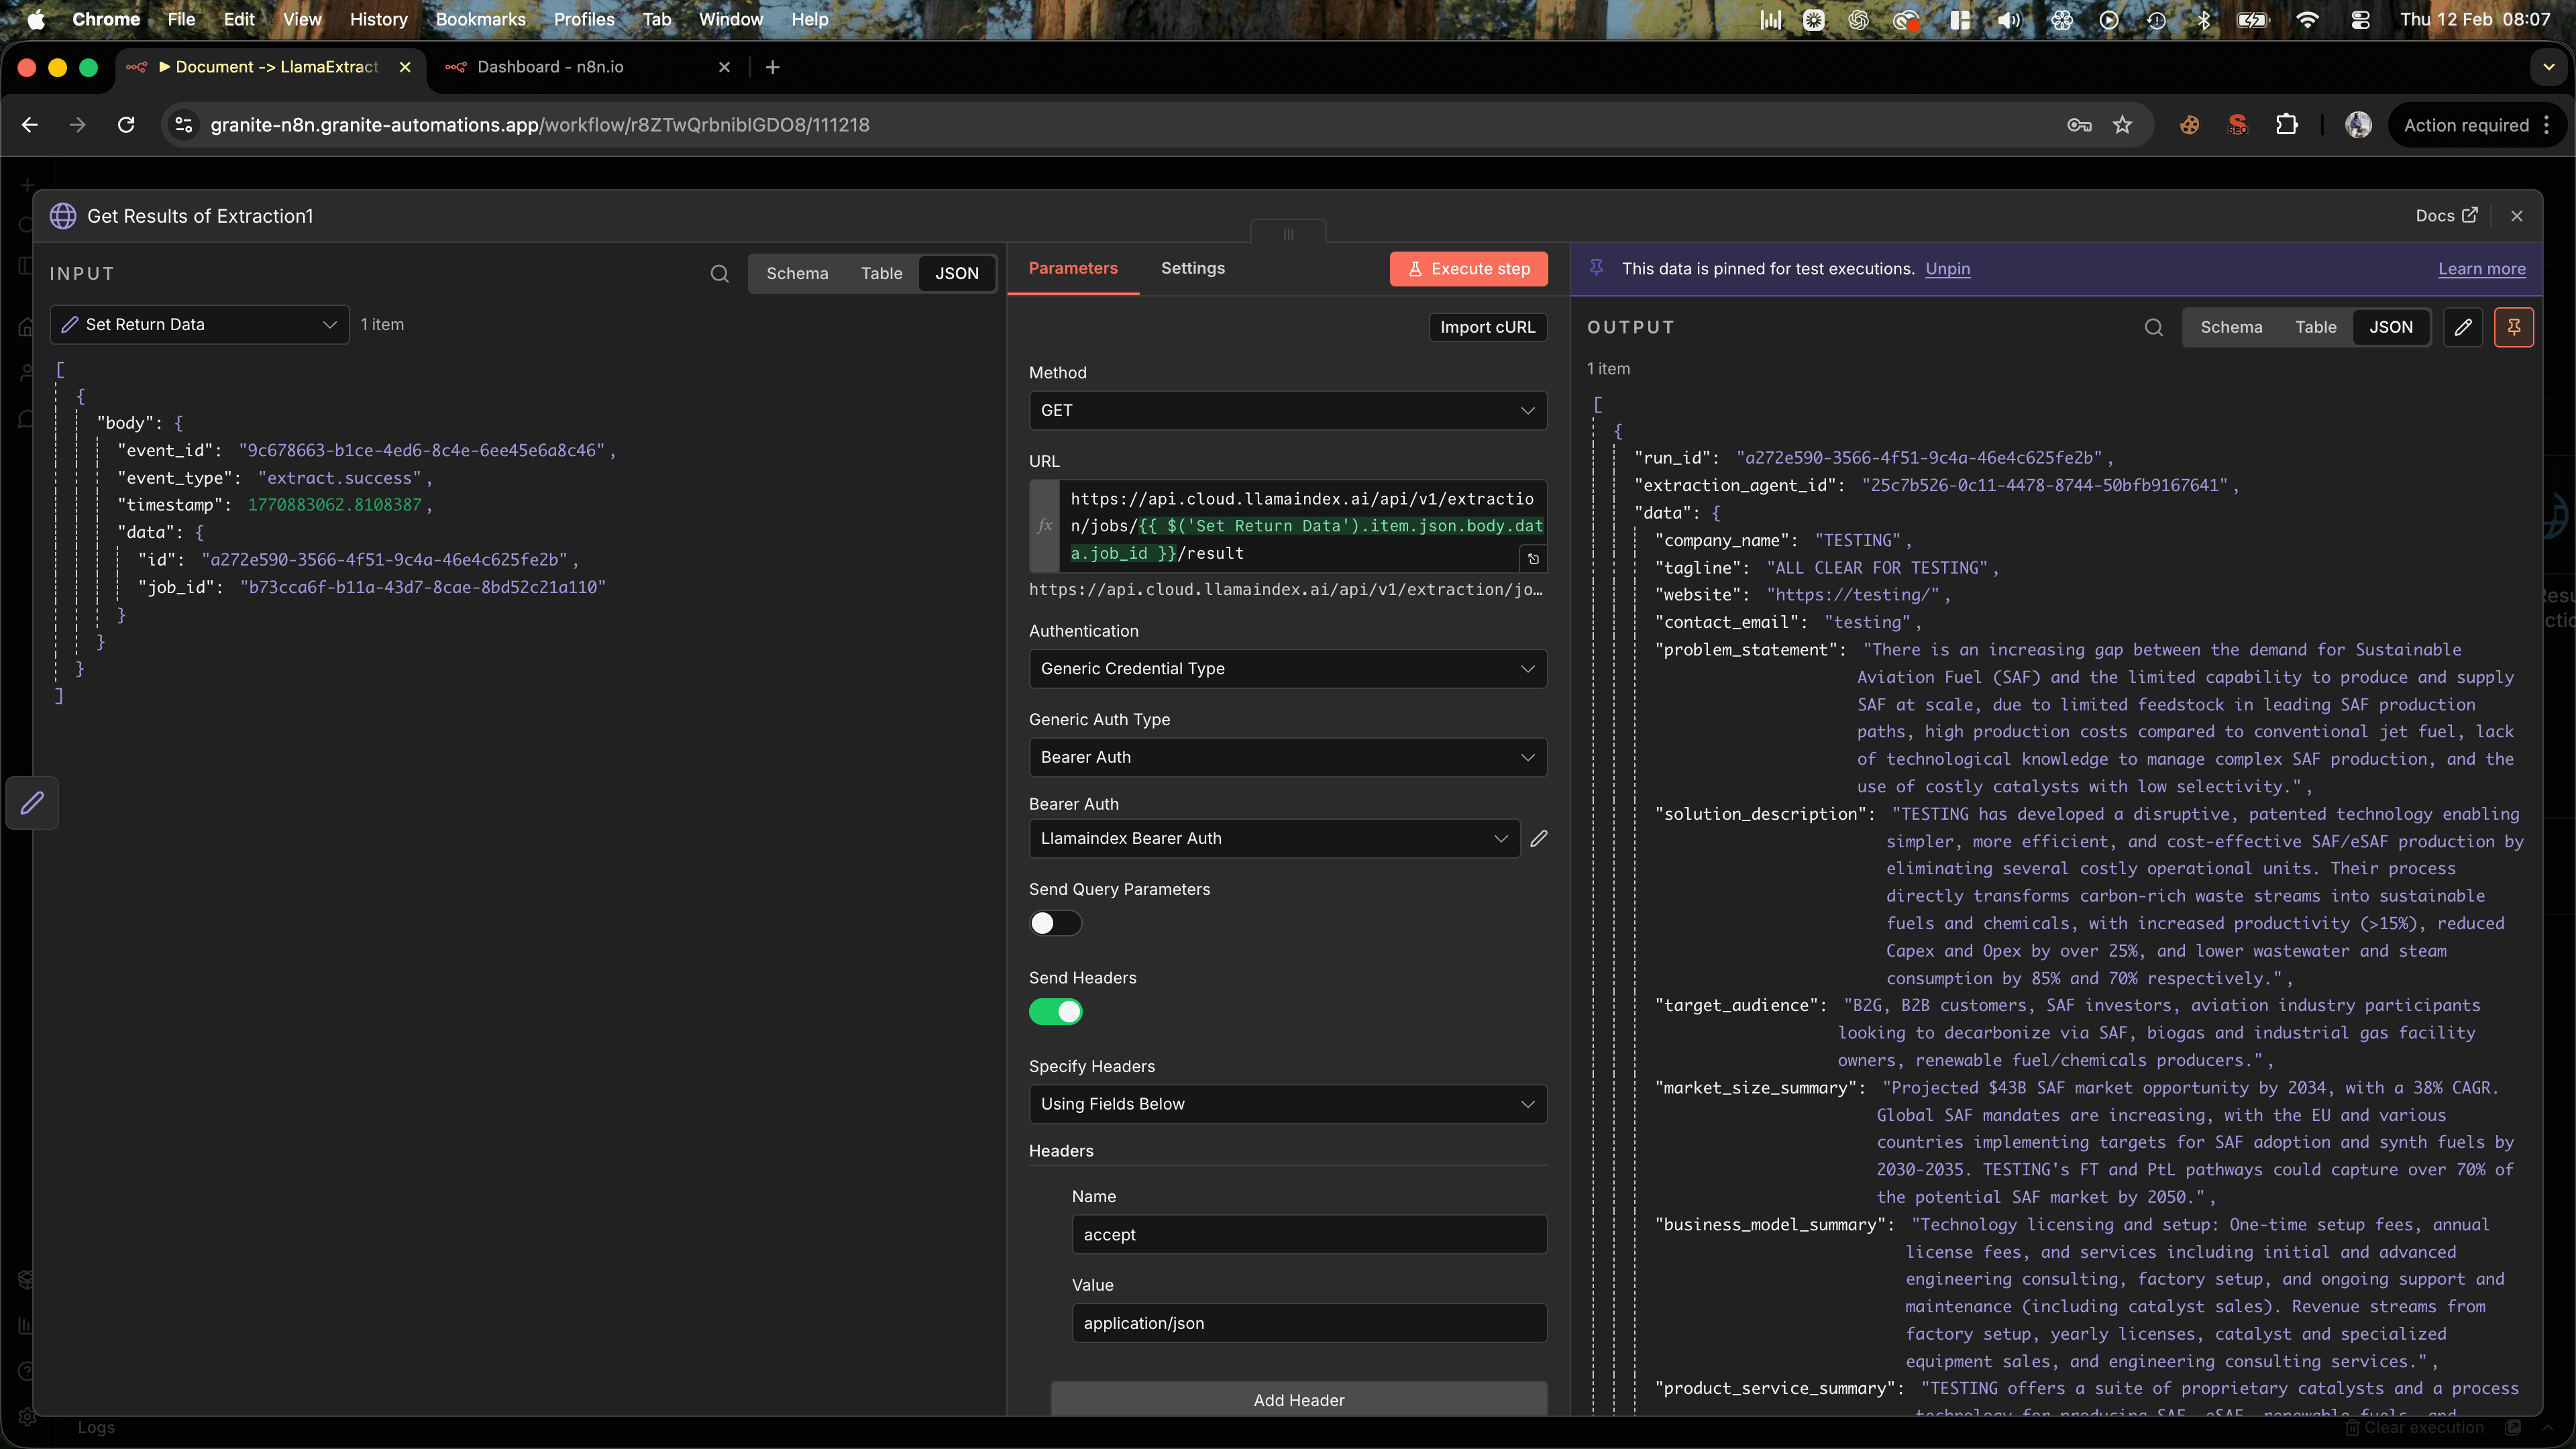Click the edit output pencil icon
This screenshot has height=1449, width=2576.
[2463, 327]
